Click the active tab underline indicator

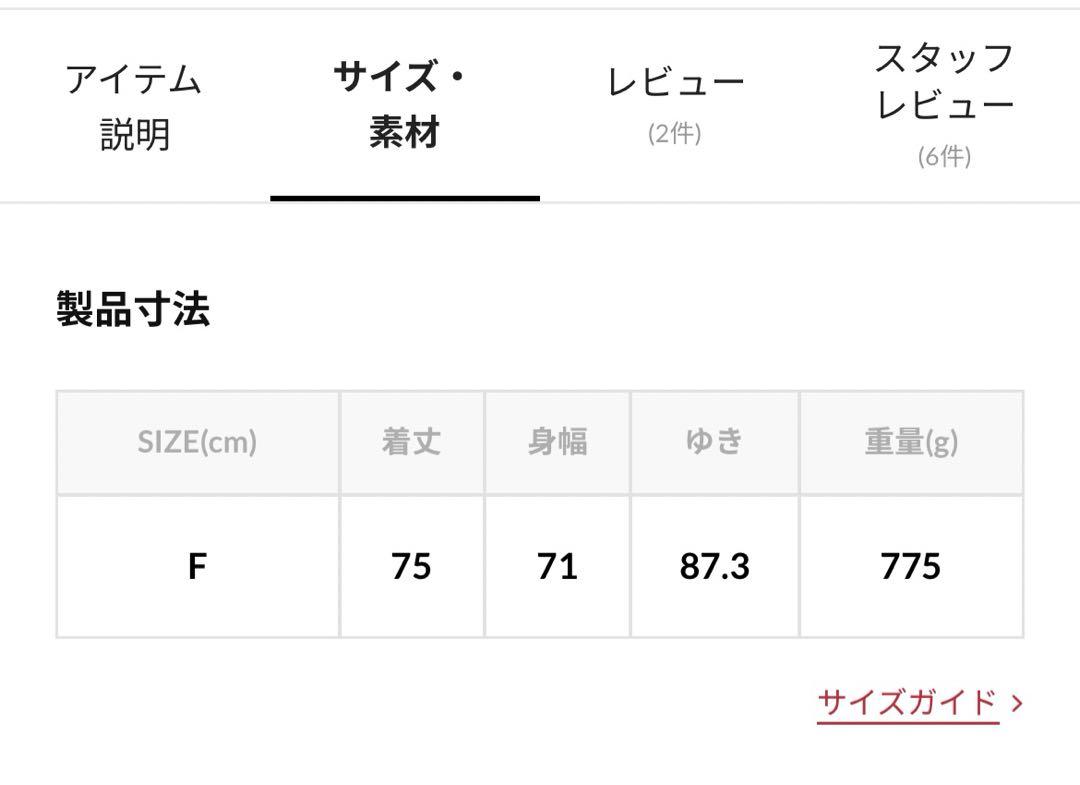pos(405,198)
